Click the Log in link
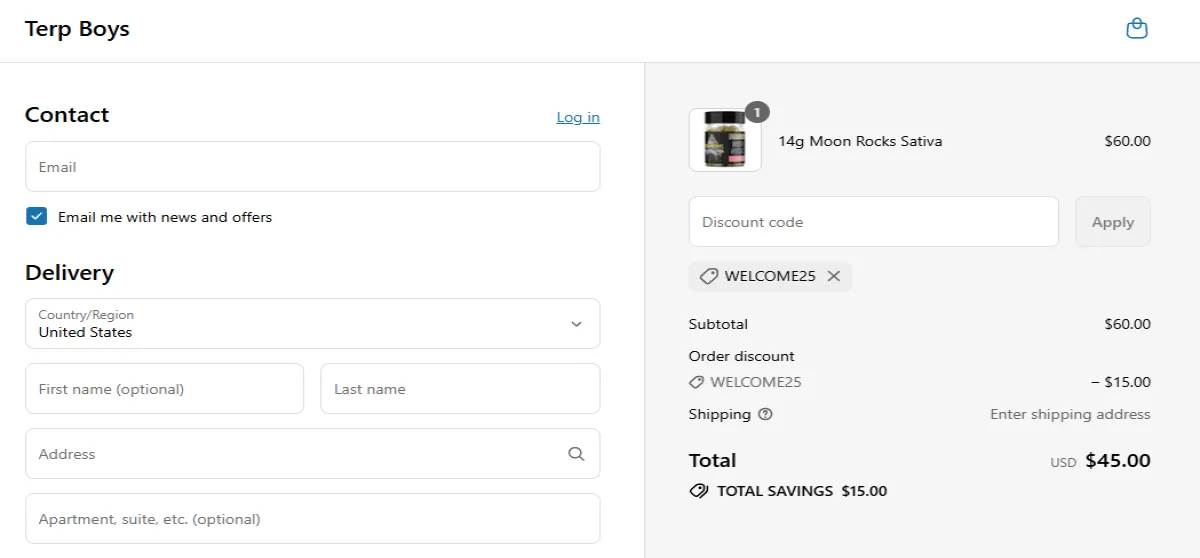This screenshot has width=1200, height=558. pyautogui.click(x=578, y=117)
